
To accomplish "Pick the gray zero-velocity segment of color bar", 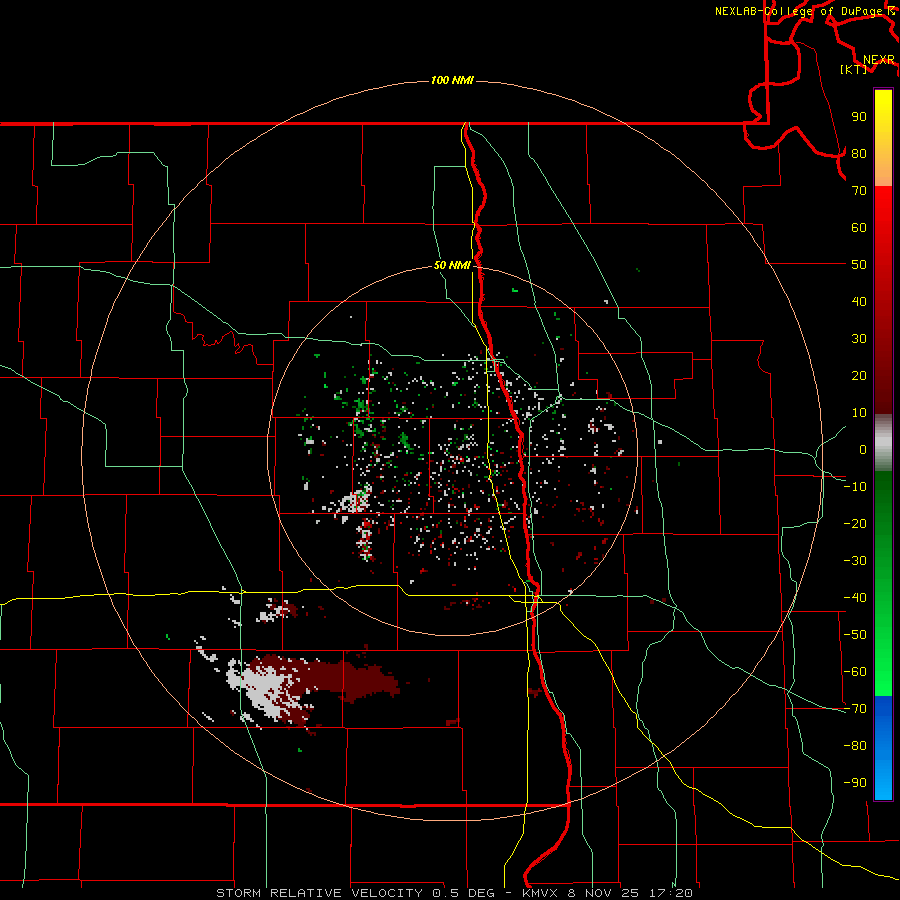I will tap(883, 443).
